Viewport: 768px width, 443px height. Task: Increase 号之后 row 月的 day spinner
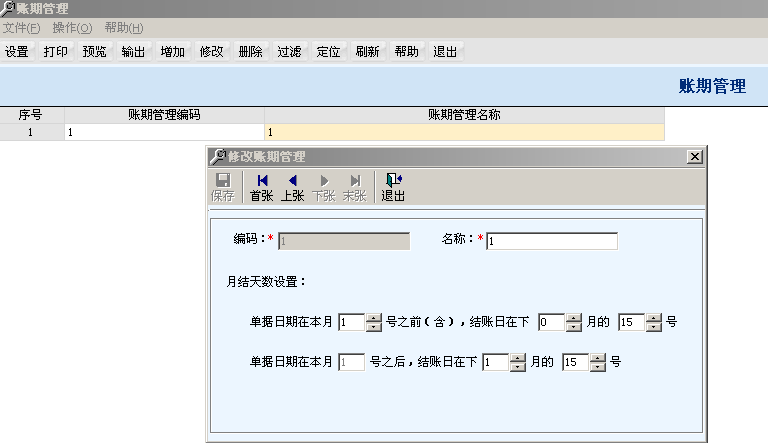tap(598, 358)
